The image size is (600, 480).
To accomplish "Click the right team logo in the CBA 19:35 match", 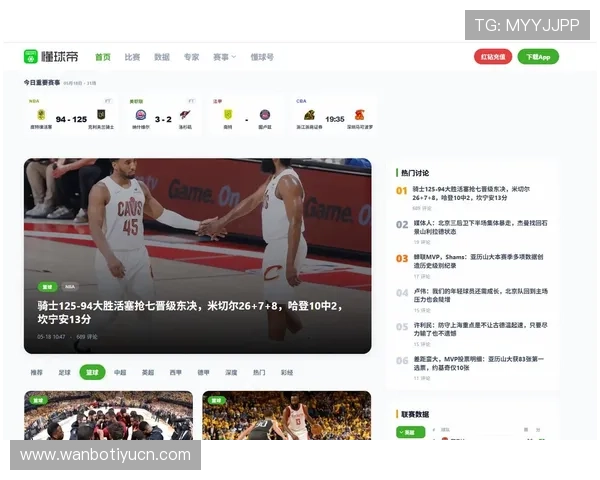I will tap(359, 114).
